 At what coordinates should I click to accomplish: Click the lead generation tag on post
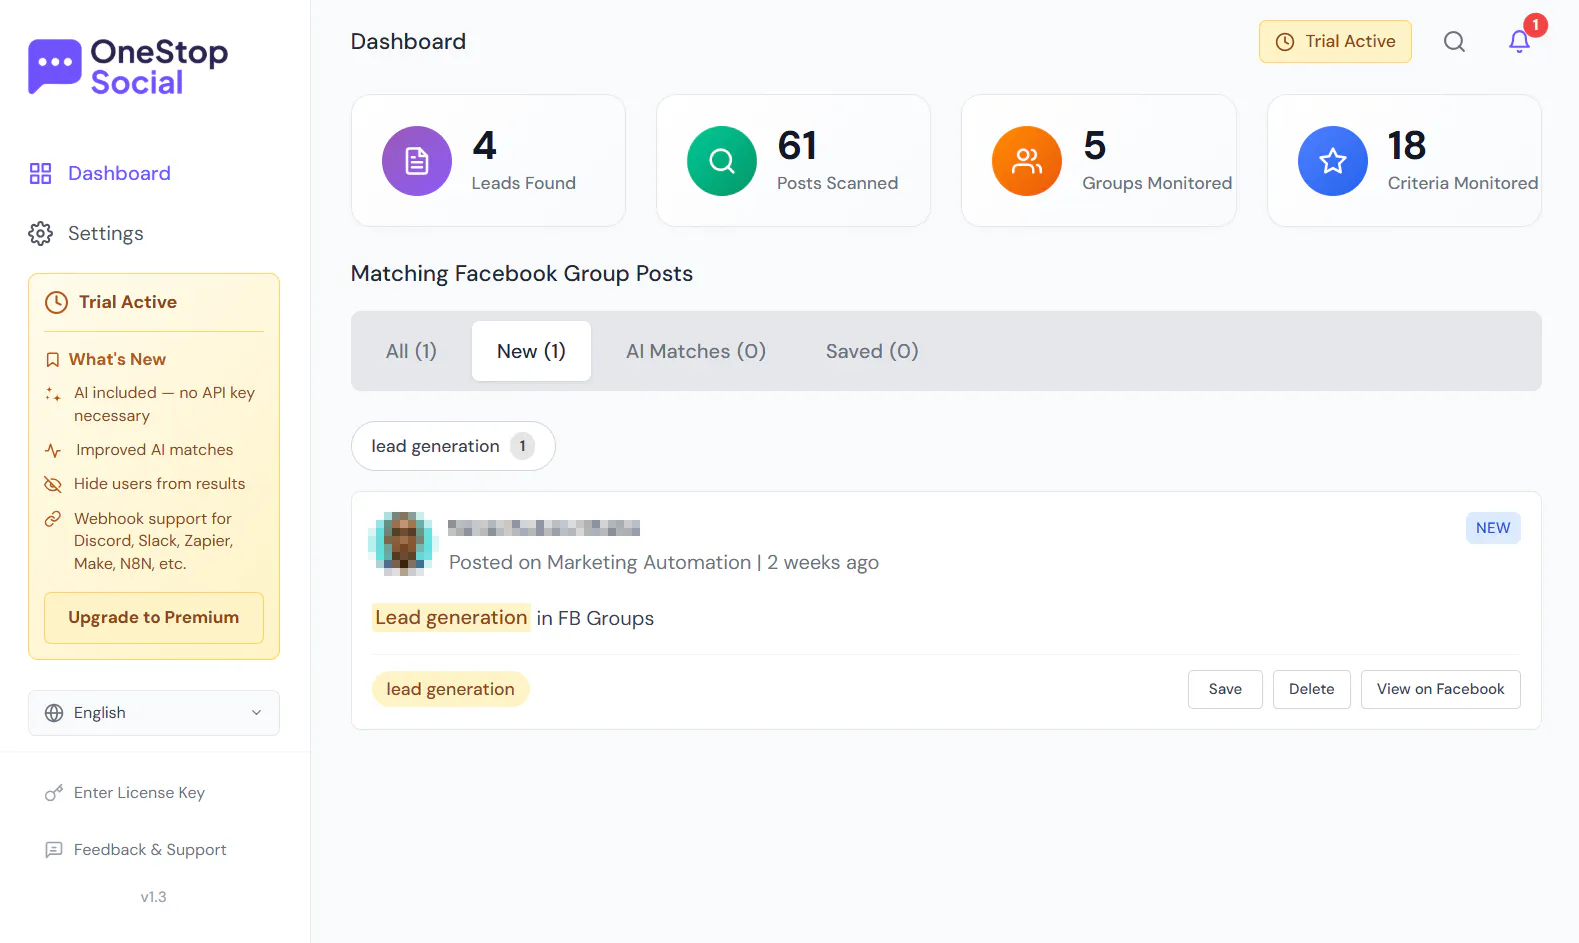coord(450,689)
